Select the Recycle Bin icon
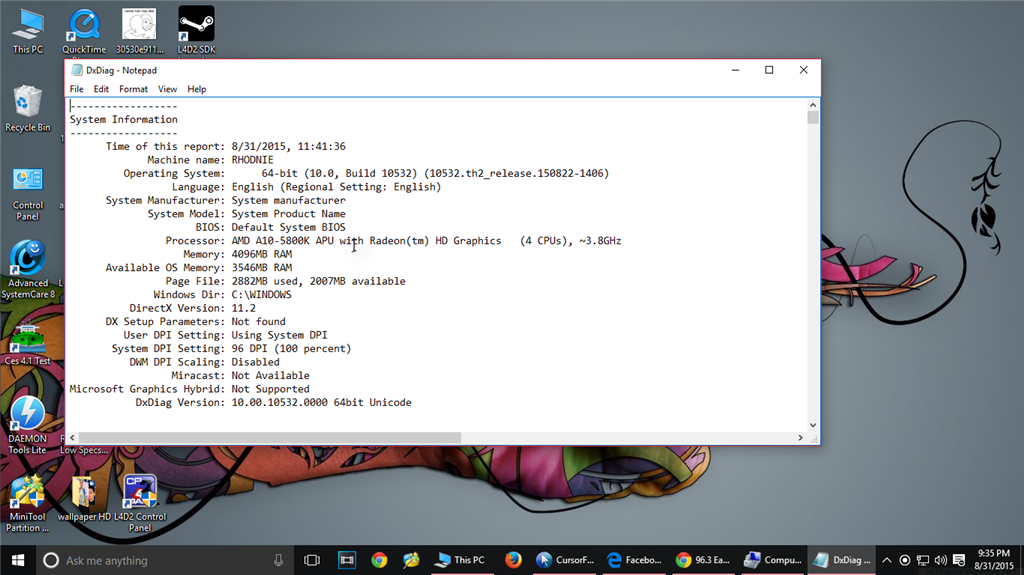Viewport: 1024px width, 575px height. pyautogui.click(x=27, y=109)
